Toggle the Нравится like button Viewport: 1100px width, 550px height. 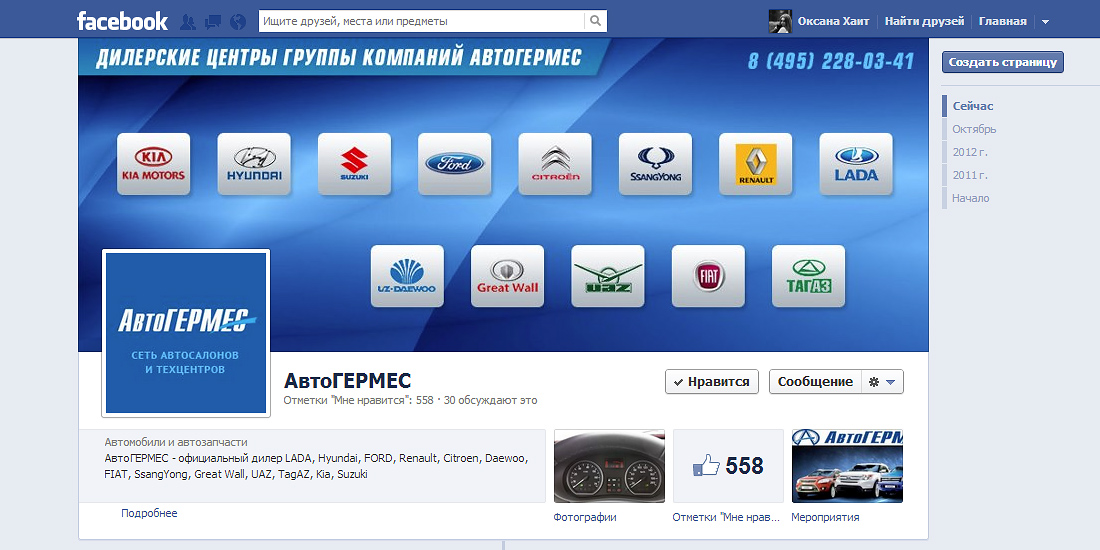click(711, 382)
